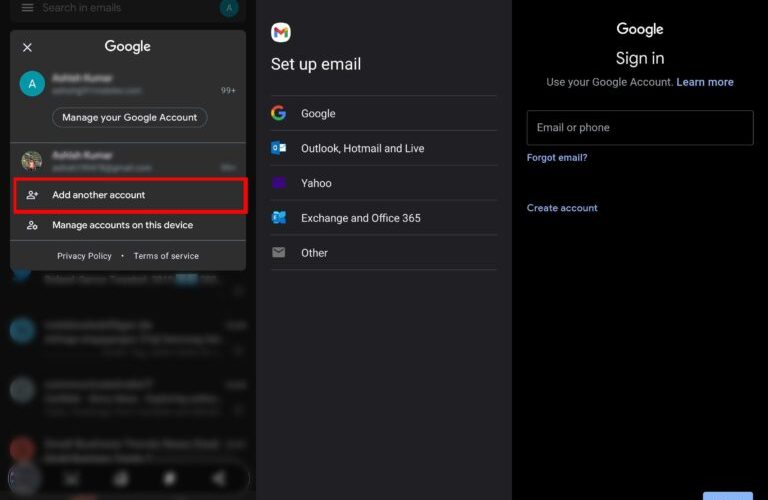Screen dimensions: 768x500
Task: Click the Create account link
Action: pos(562,208)
